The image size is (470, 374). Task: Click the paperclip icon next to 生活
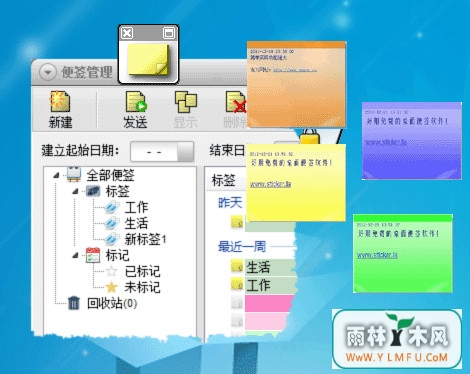(112, 223)
